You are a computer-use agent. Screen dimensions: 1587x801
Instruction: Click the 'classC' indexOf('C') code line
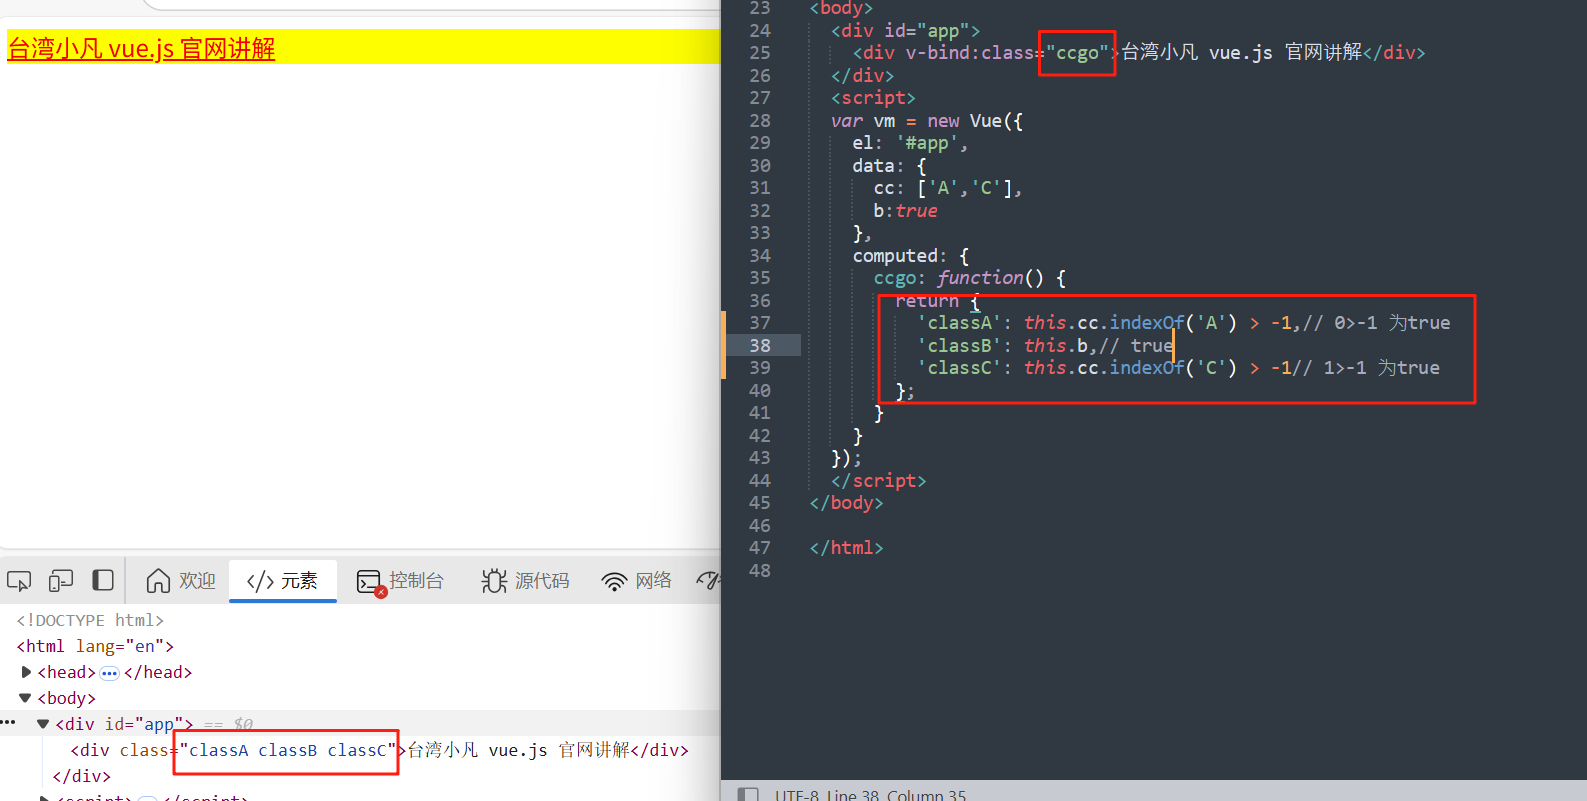click(1178, 367)
